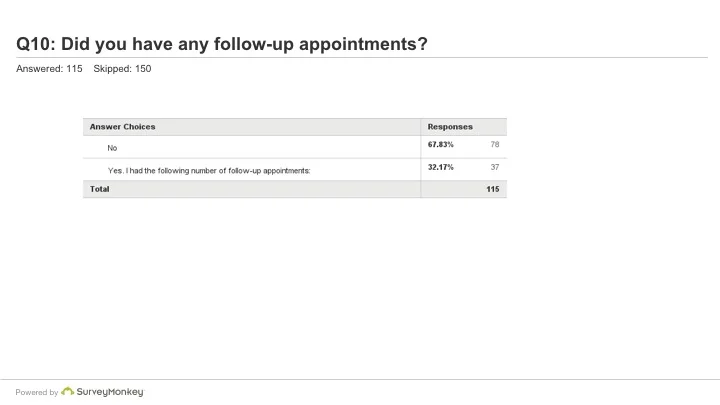Select the 'Yes, I had the following' row
This screenshot has width=720, height=405.
295,169
